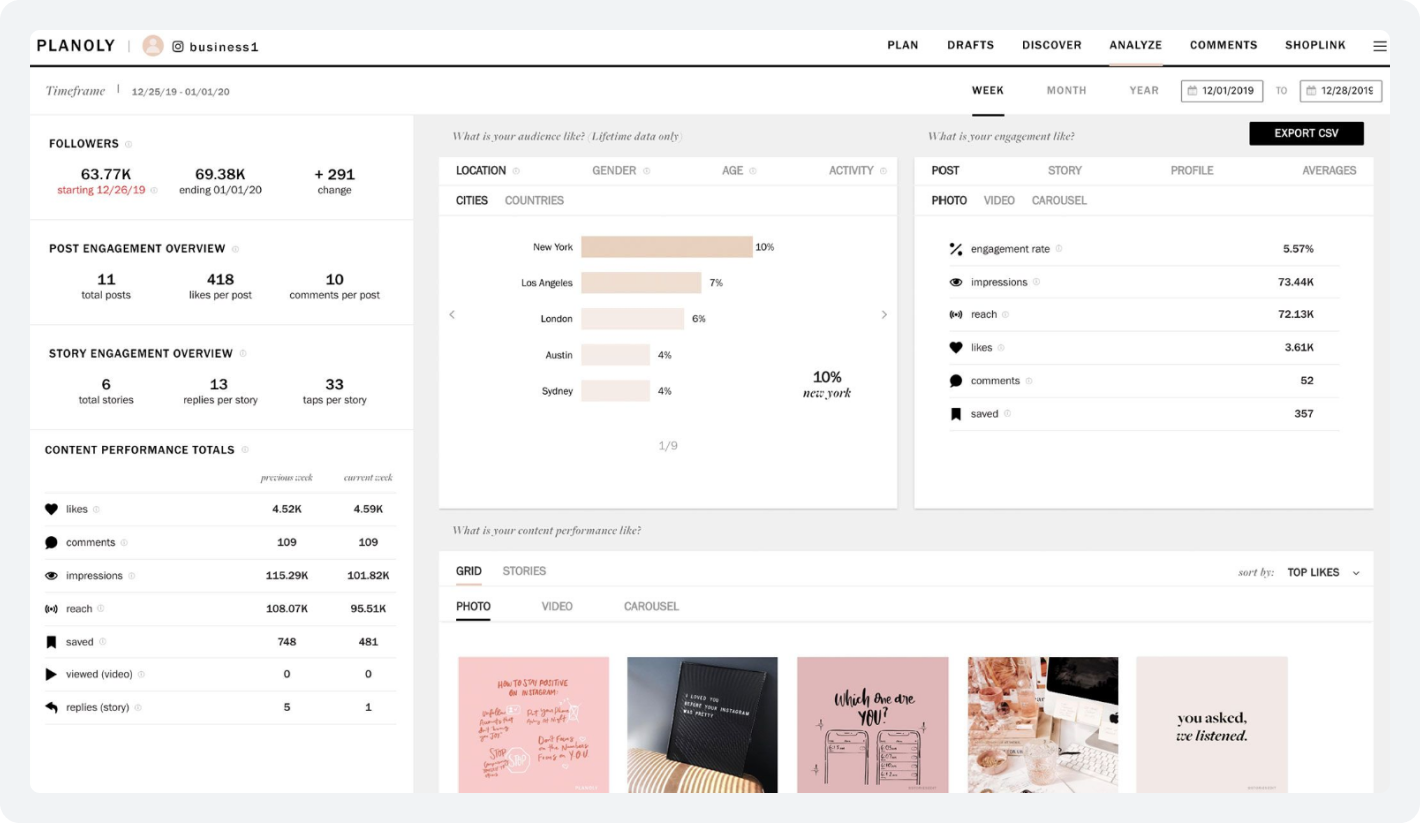Open the 'How to stay positive' post thumbnail
The image size is (1420, 823).
pyautogui.click(x=533, y=725)
